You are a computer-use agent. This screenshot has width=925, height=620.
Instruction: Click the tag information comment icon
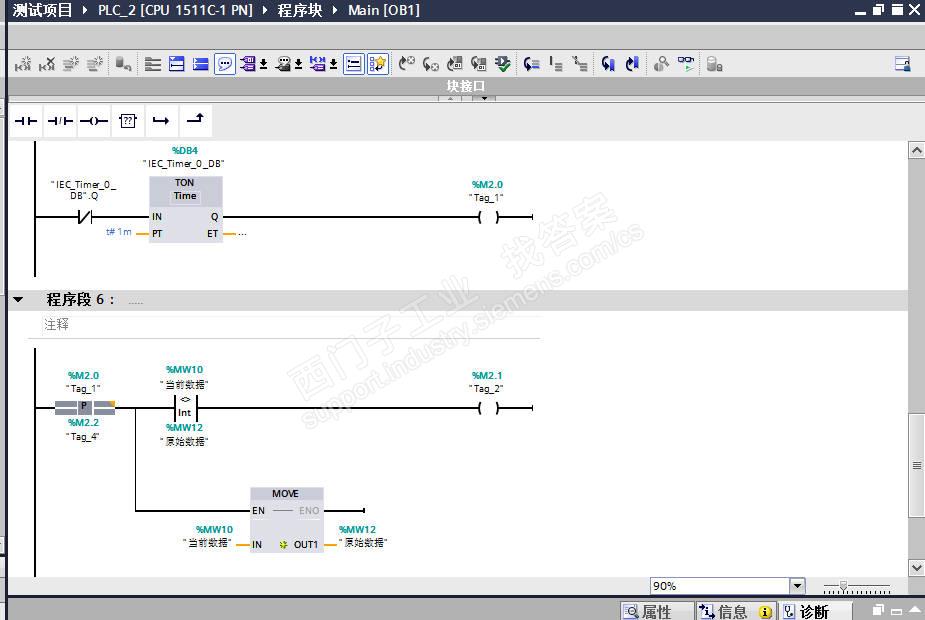click(284, 64)
